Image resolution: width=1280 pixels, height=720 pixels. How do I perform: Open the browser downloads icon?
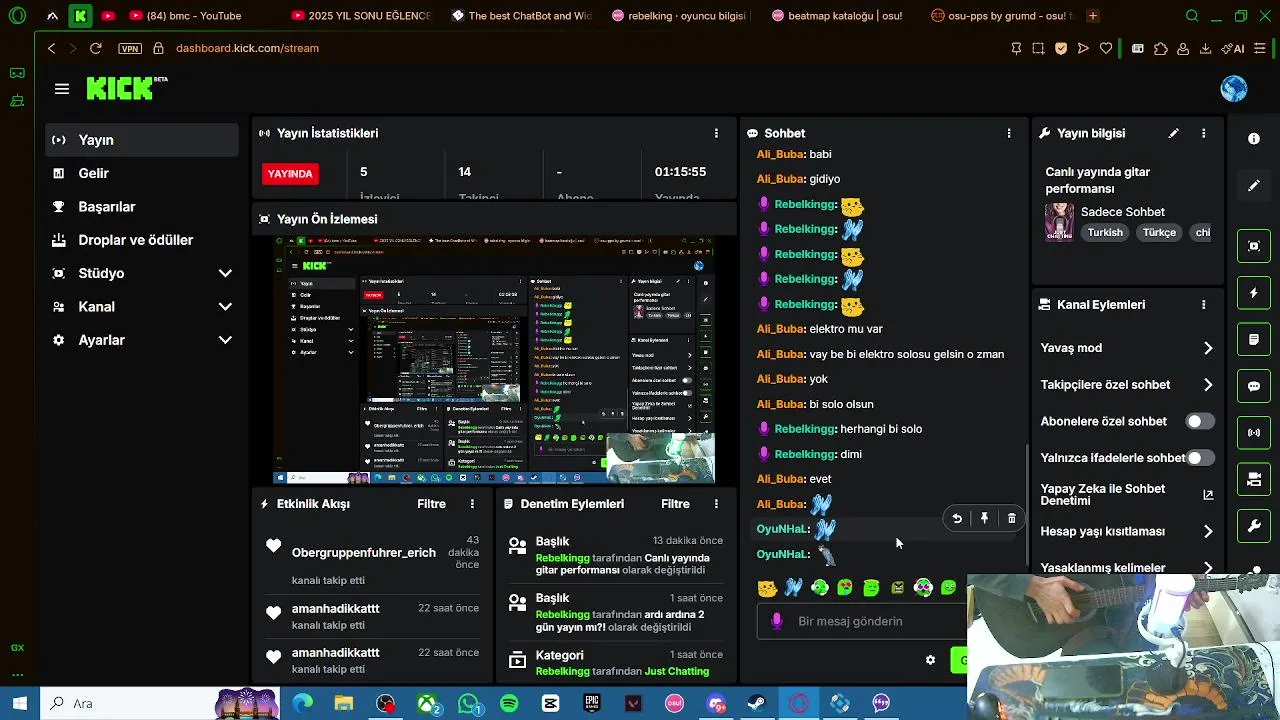point(1206,48)
